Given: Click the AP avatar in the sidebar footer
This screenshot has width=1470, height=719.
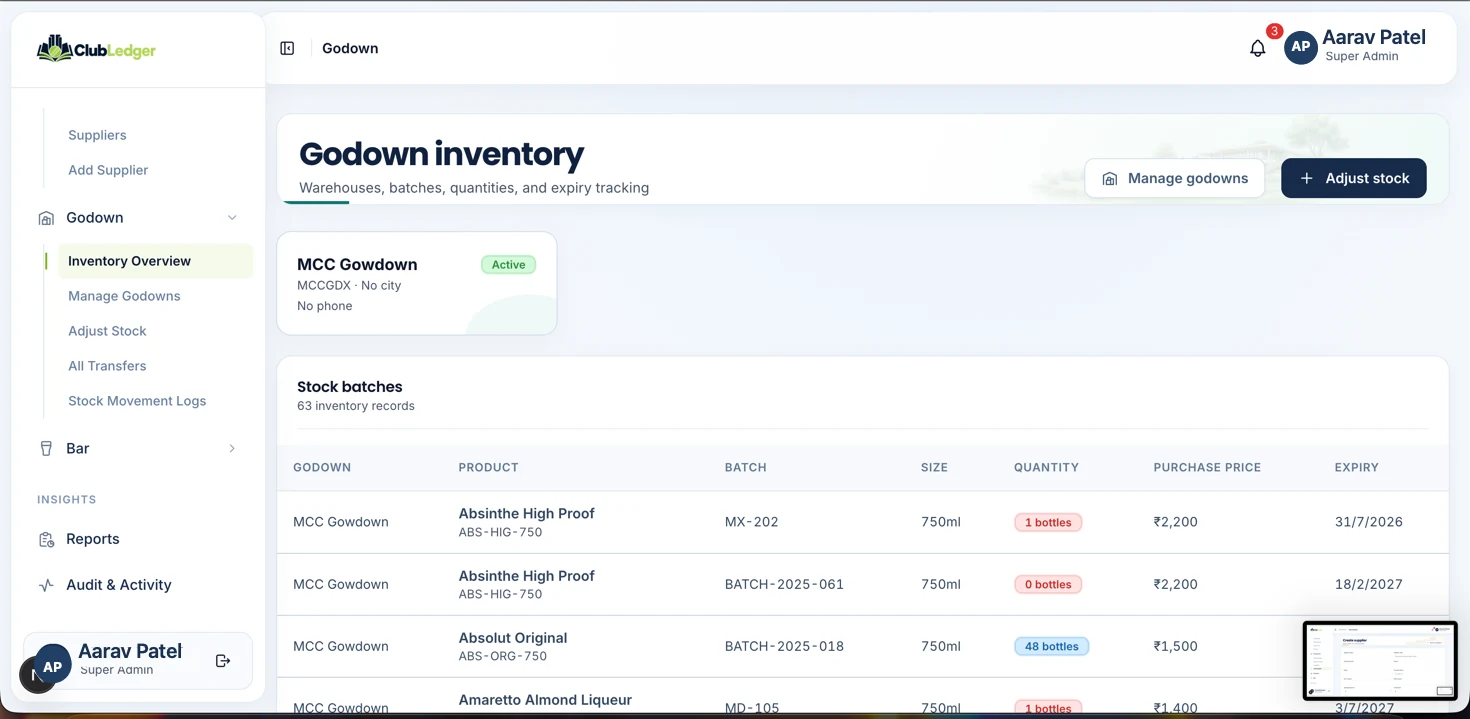Looking at the screenshot, I should (52, 666).
